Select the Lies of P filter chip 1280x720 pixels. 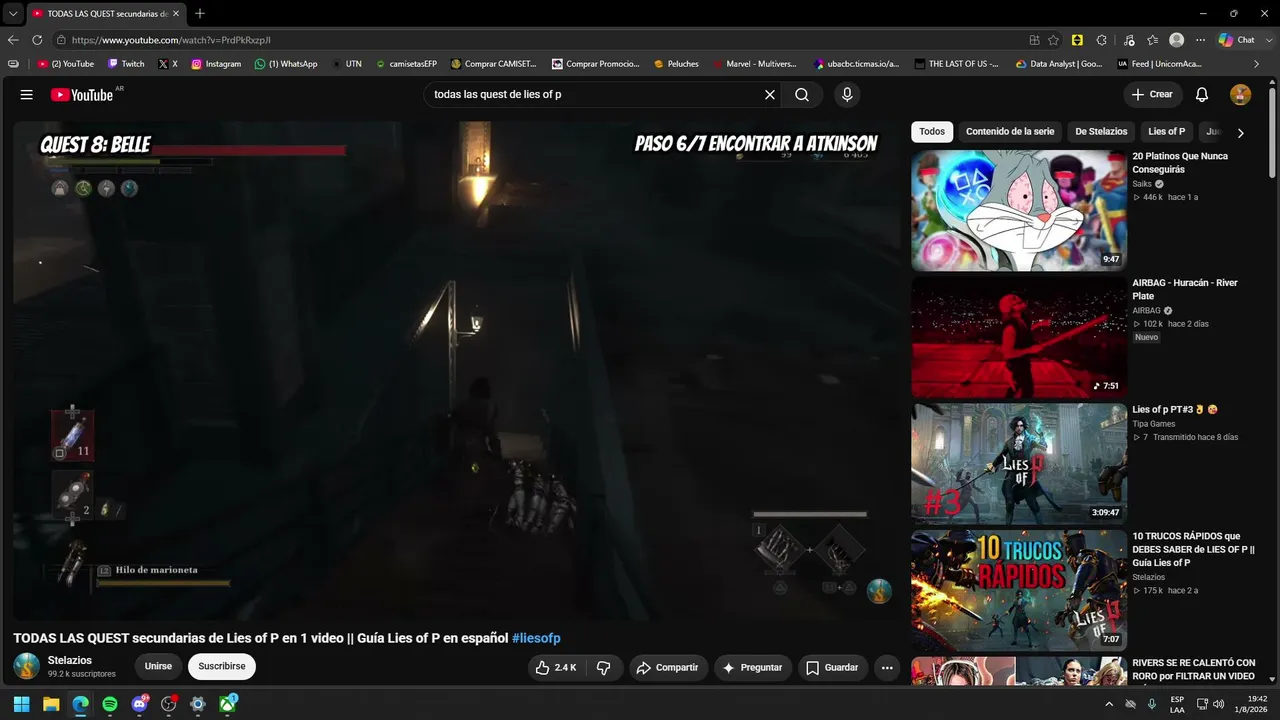pos(1167,132)
